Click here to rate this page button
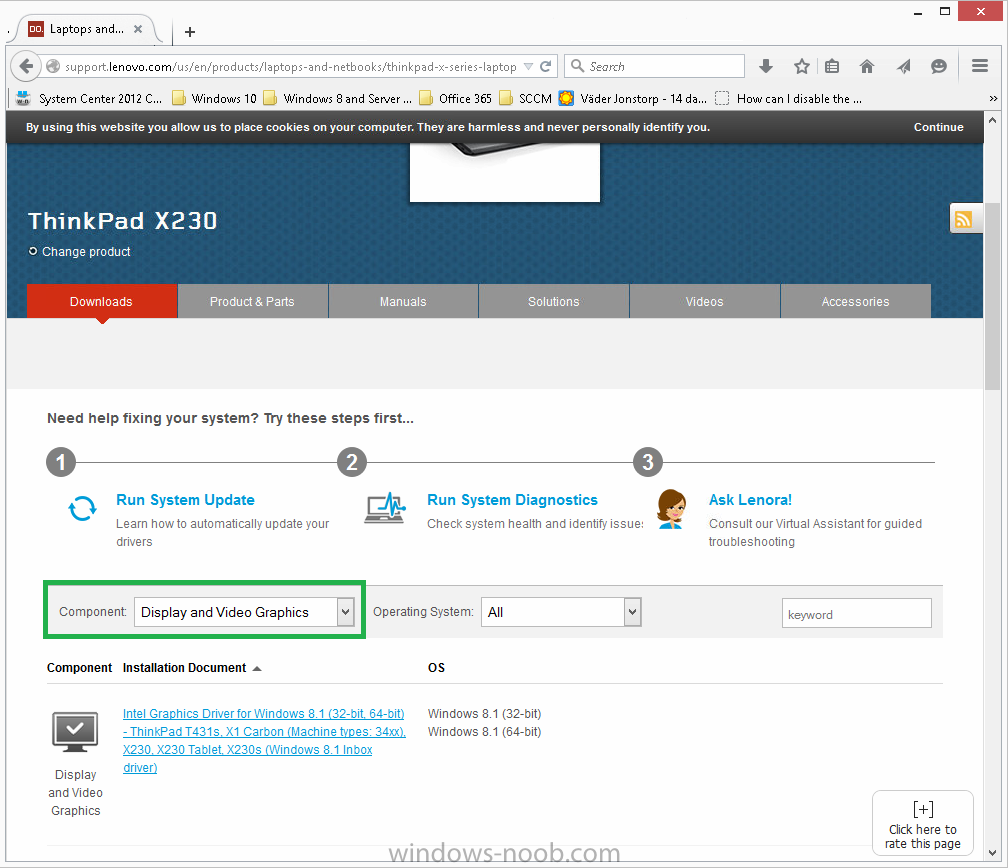Screen dimensions: 1008x868 pos(922,823)
